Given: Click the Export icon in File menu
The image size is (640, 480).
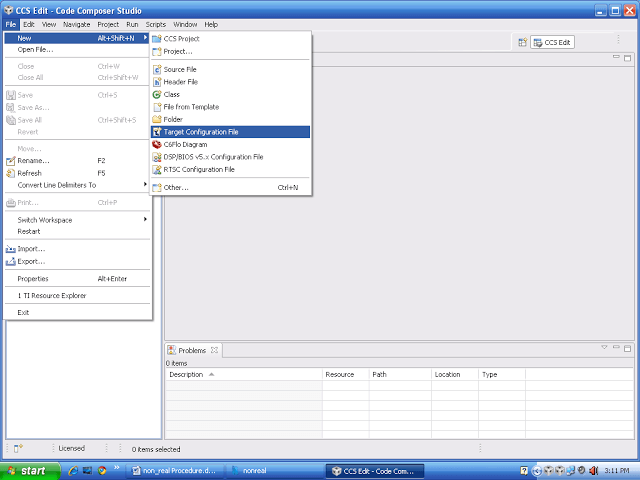Looking at the screenshot, I should point(11,262).
